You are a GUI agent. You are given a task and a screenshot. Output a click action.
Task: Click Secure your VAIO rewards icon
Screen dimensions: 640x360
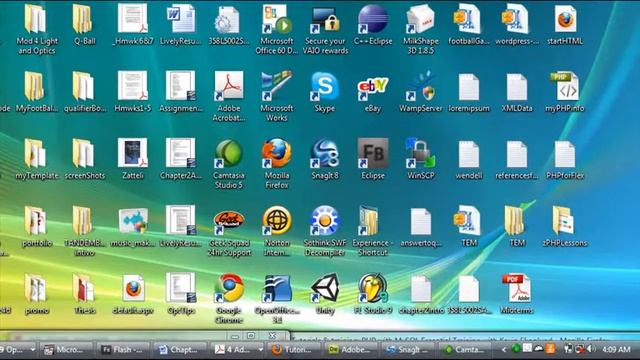(x=325, y=19)
